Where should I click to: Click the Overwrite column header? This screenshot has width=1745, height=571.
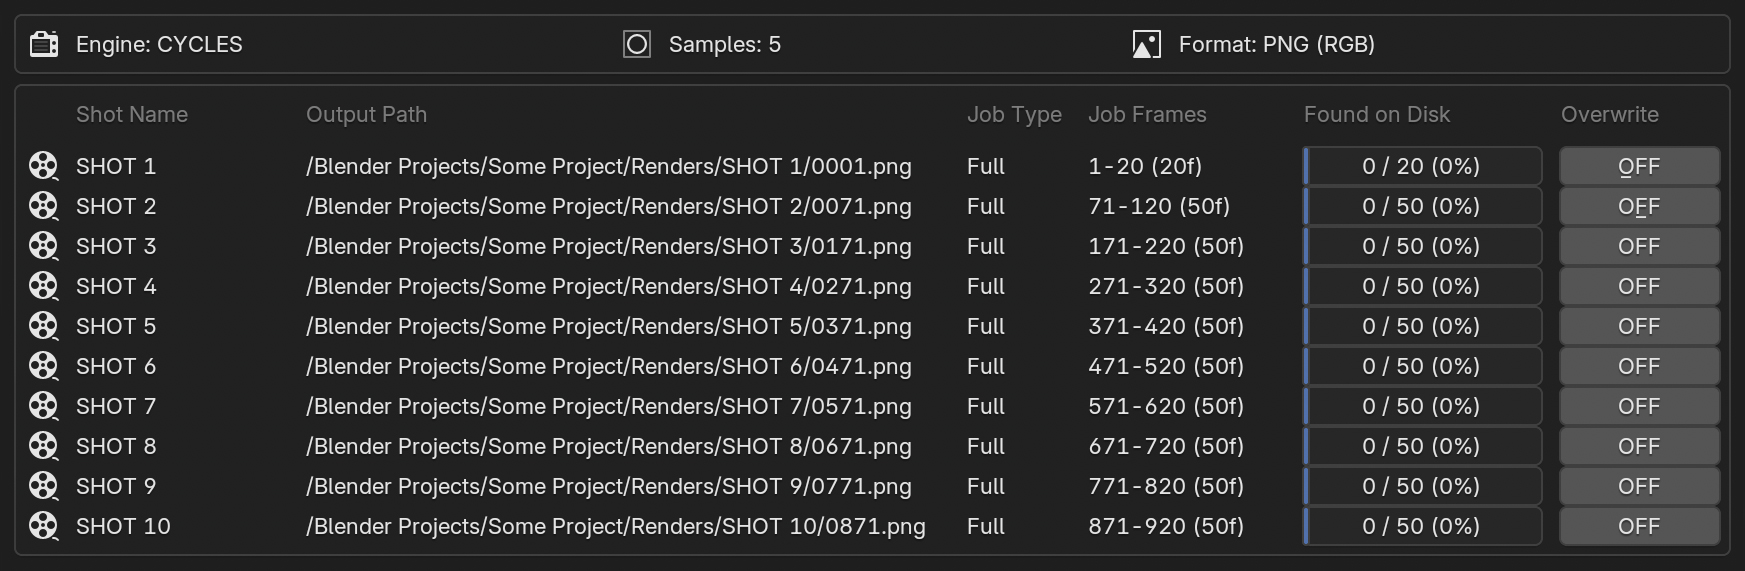click(1610, 115)
